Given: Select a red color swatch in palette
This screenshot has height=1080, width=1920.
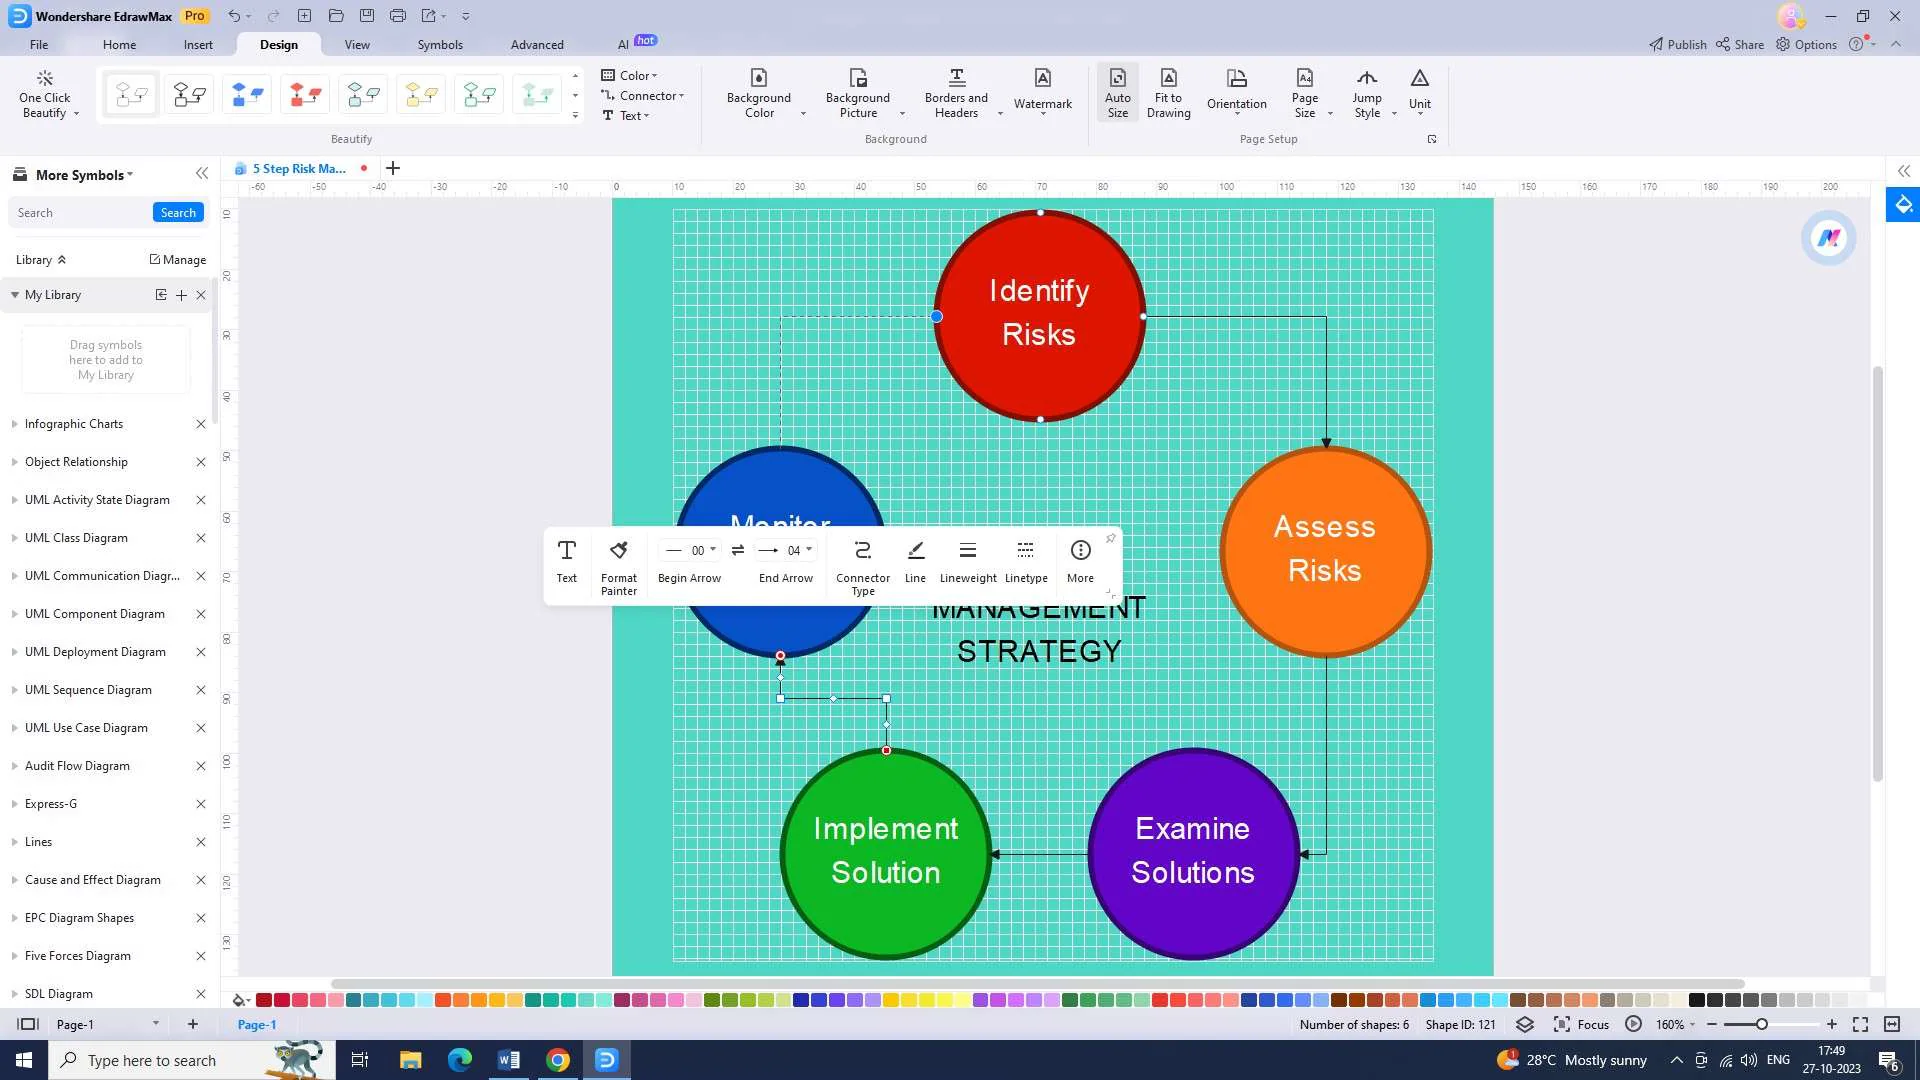Looking at the screenshot, I should click(264, 1001).
